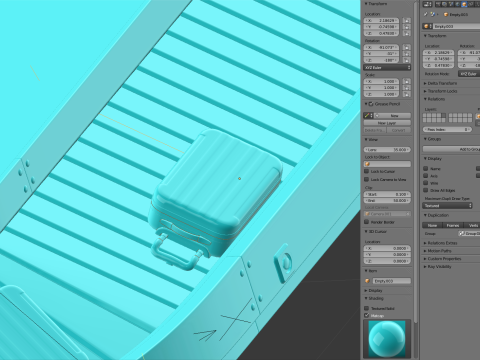The image size is (480, 360).
Task: Select the Object properties tab icon
Action: (464, 4)
